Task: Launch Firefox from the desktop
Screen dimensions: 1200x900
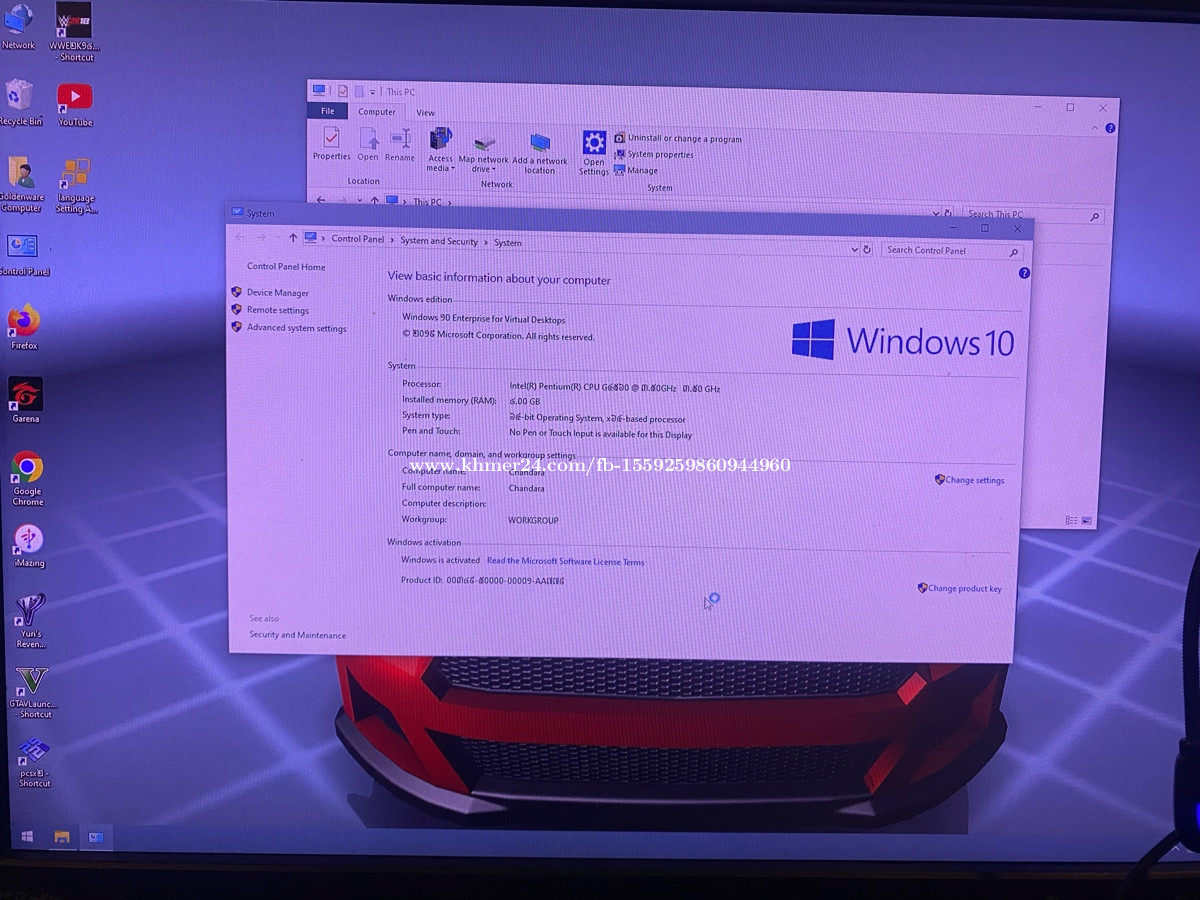Action: click(x=23, y=327)
